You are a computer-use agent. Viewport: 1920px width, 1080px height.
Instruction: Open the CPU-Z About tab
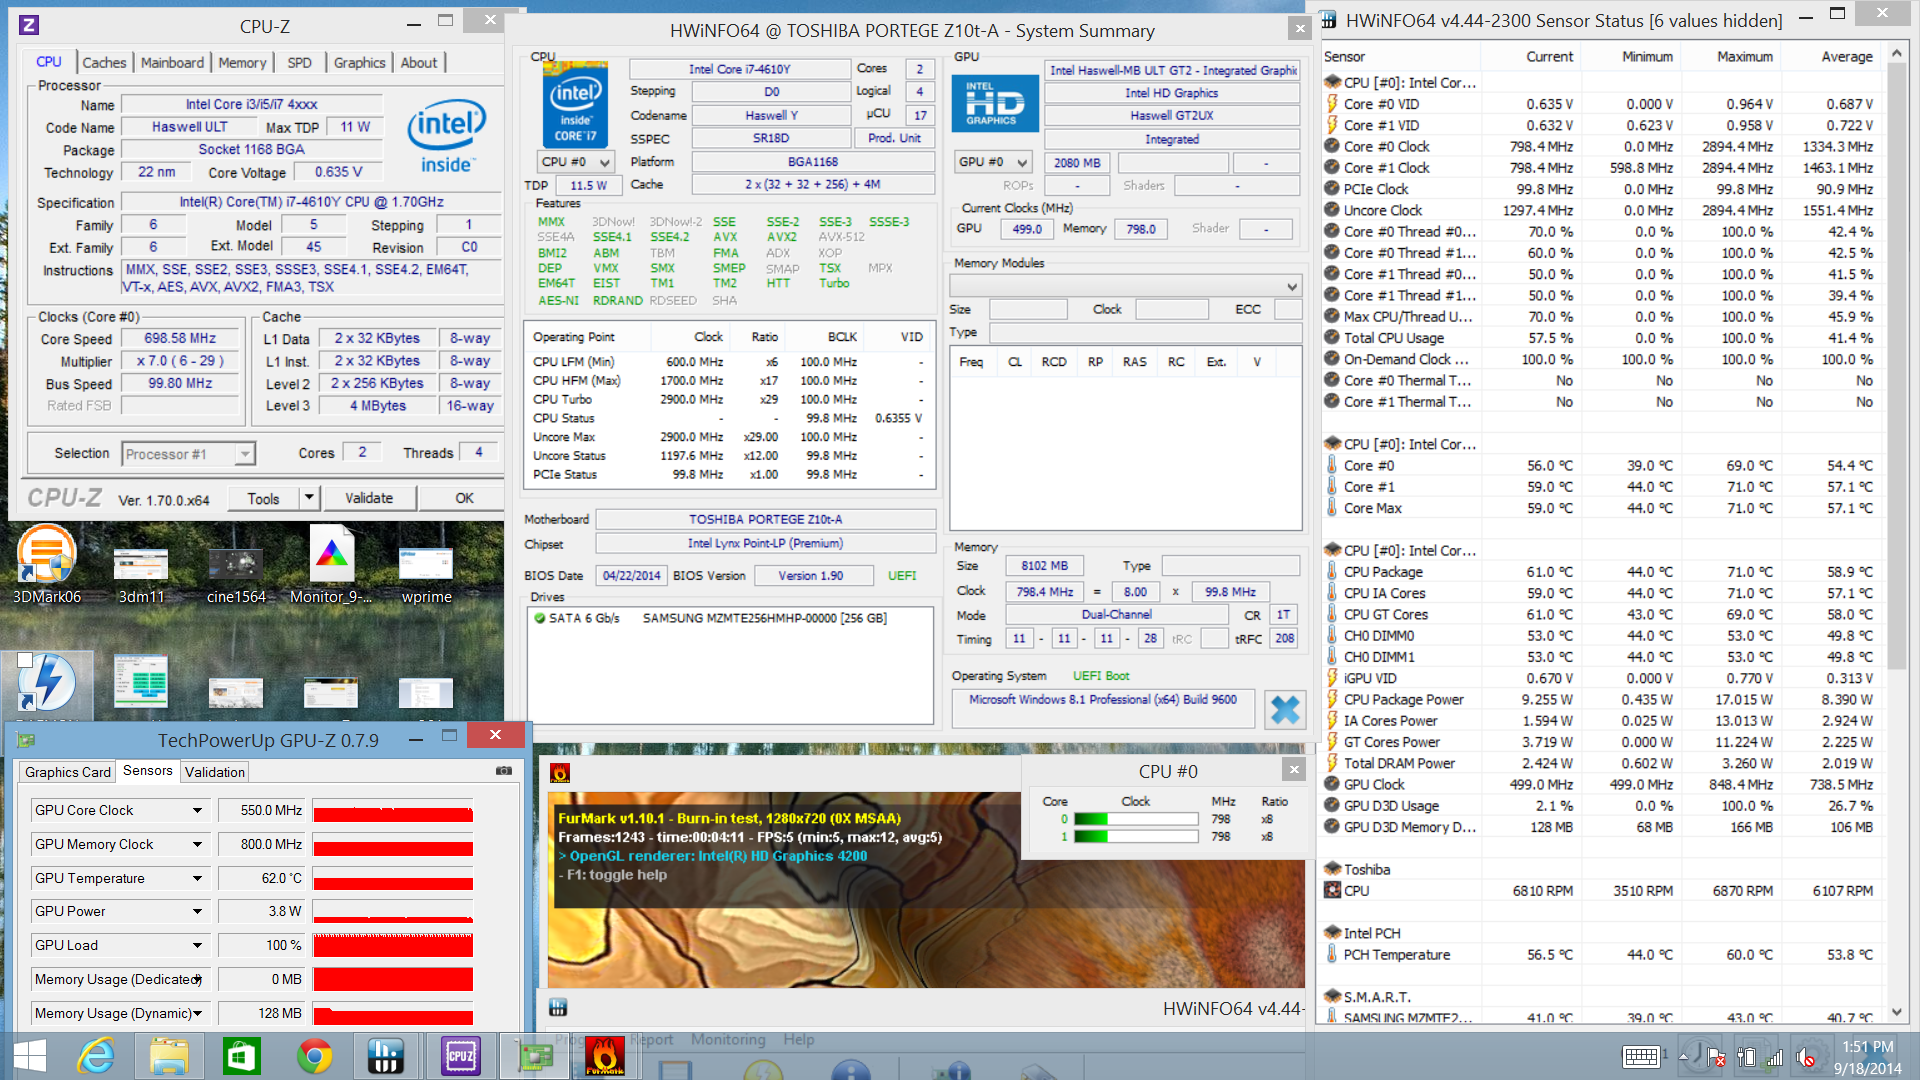tap(419, 62)
